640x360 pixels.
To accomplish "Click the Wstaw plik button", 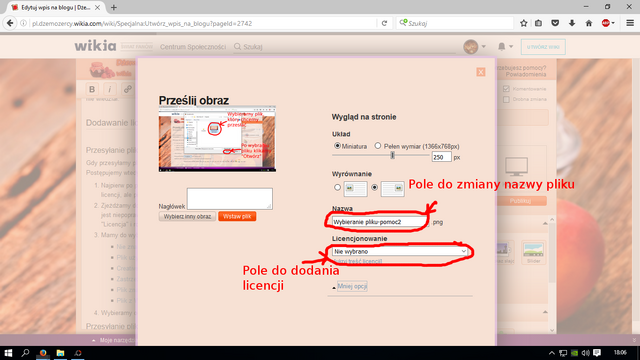I will [237, 216].
